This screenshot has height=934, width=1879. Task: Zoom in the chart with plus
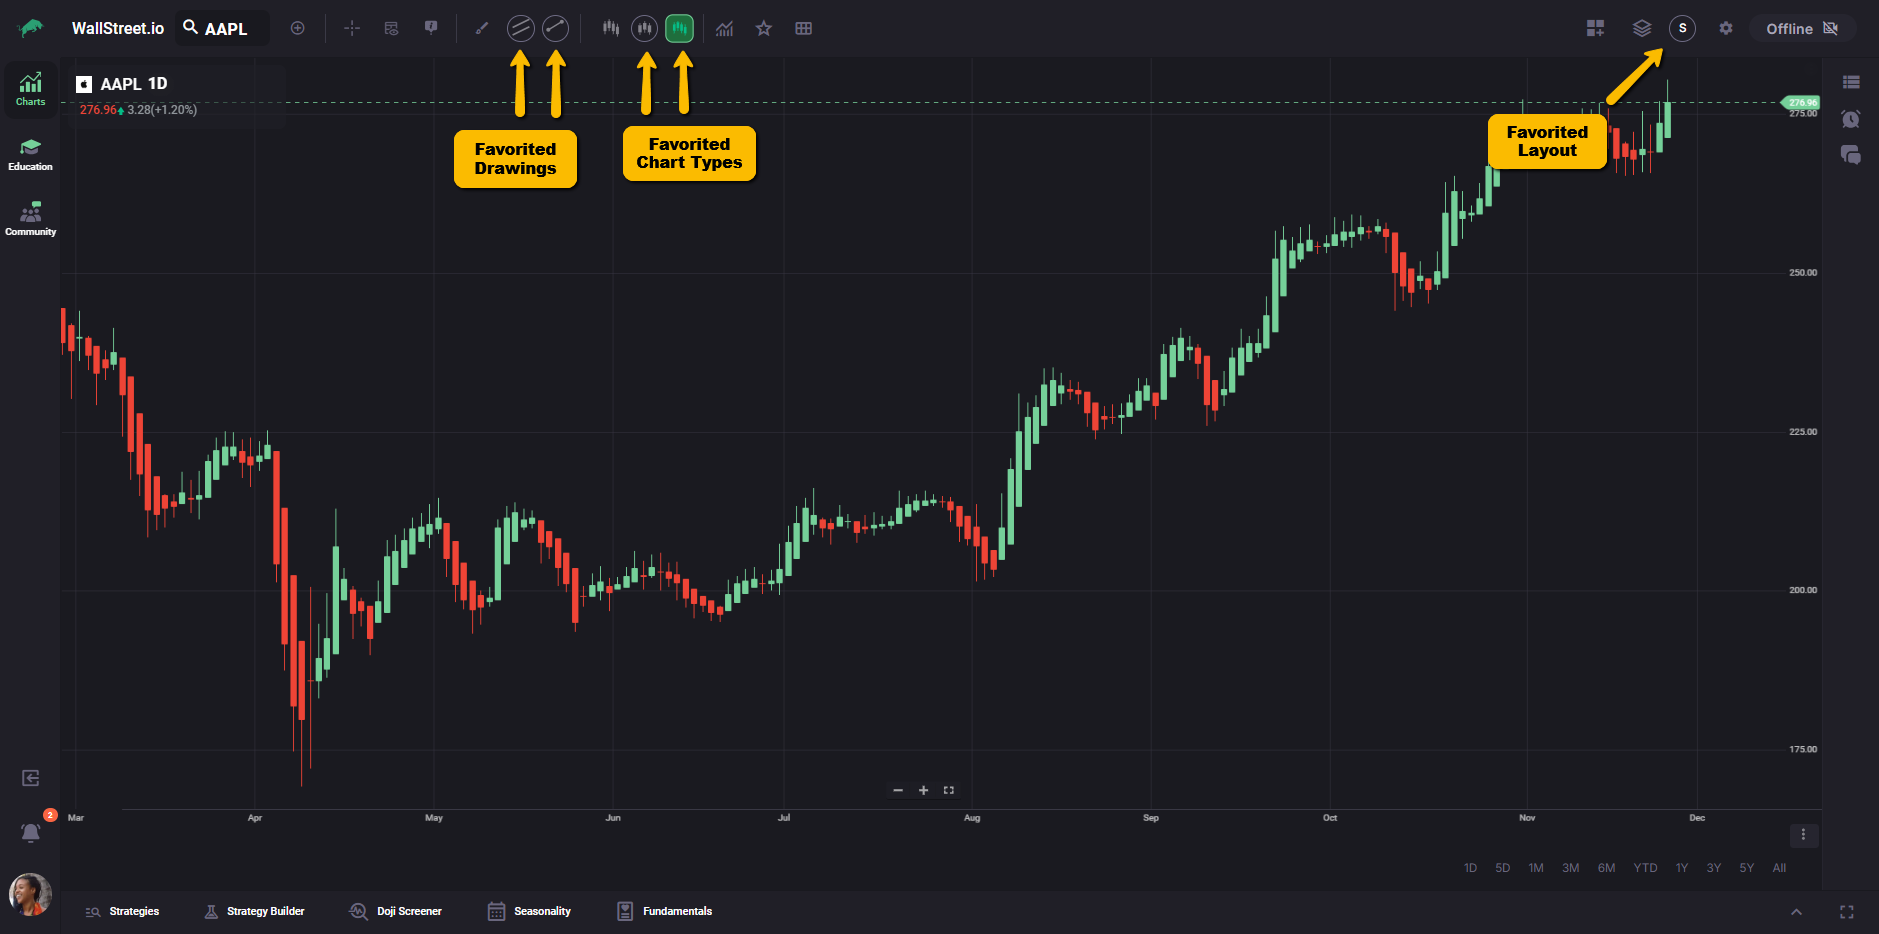coord(923,790)
